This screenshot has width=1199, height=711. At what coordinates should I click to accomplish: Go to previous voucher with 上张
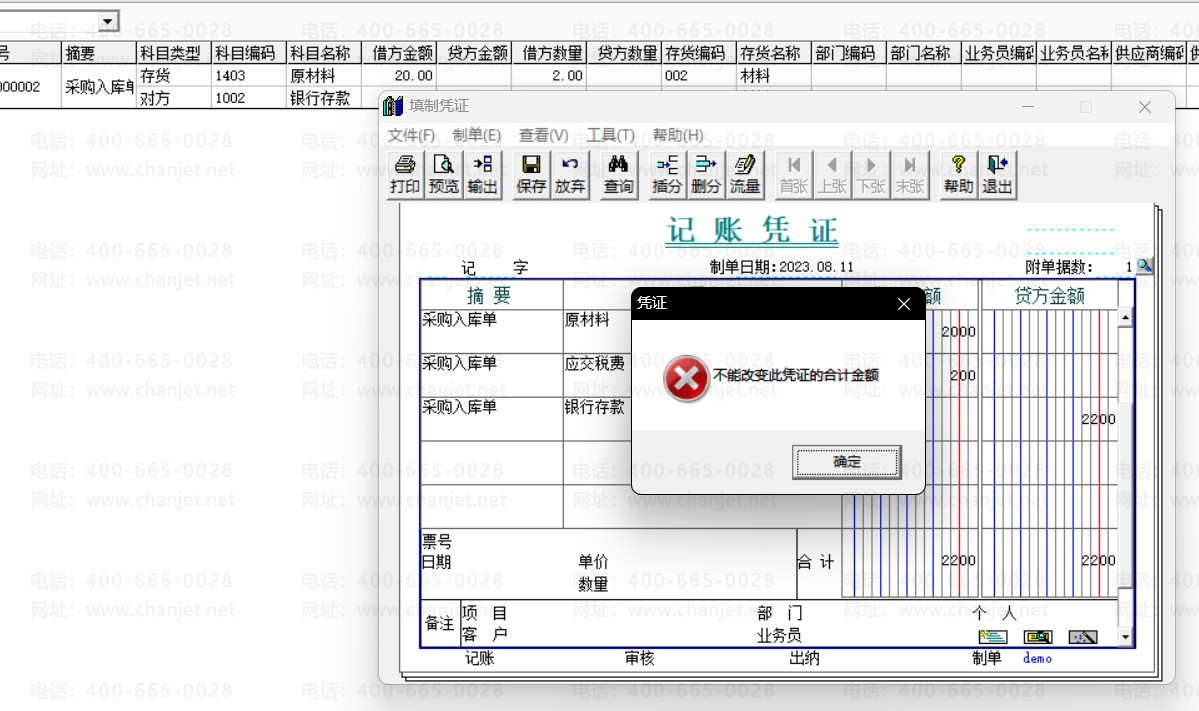coord(832,174)
